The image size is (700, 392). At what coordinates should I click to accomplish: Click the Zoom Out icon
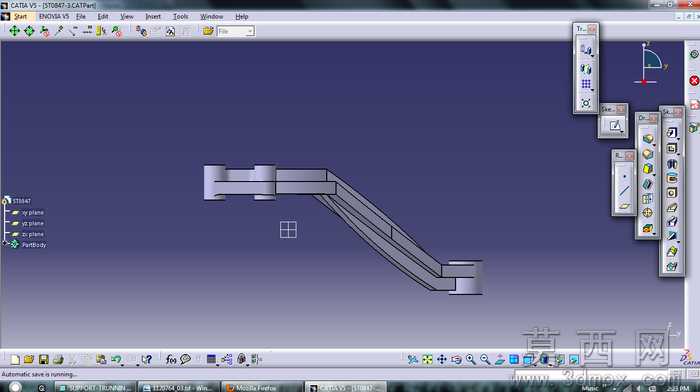coord(485,359)
